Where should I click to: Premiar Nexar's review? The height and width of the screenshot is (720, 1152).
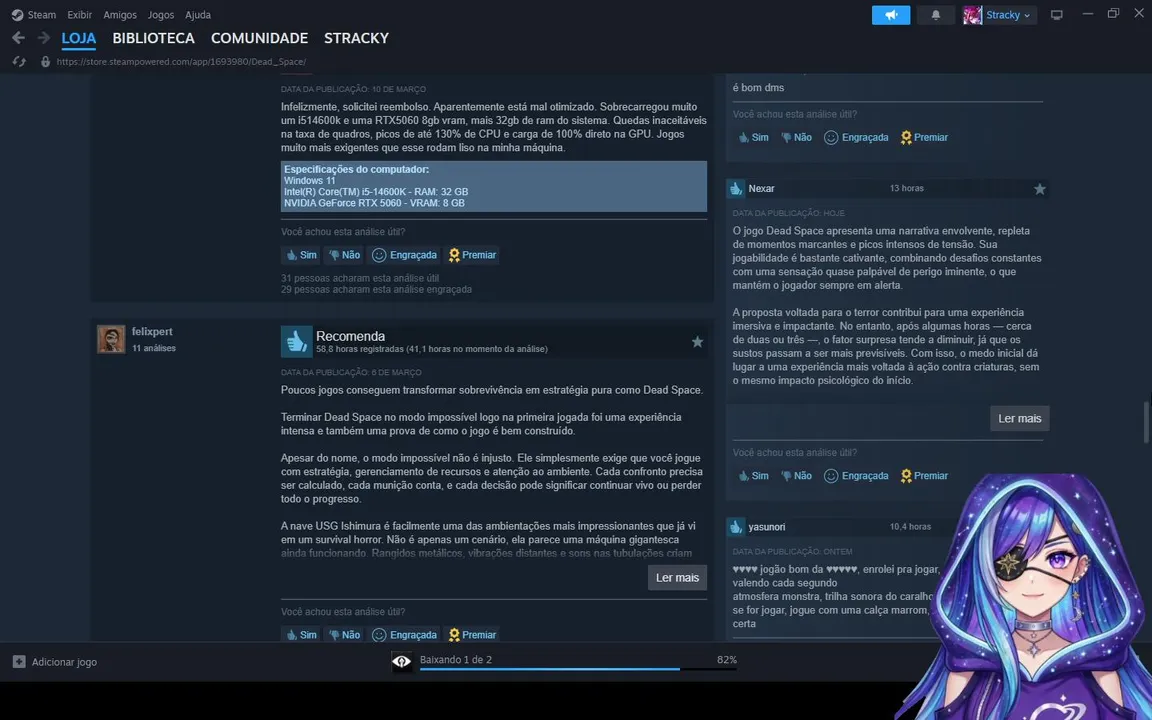tap(924, 476)
